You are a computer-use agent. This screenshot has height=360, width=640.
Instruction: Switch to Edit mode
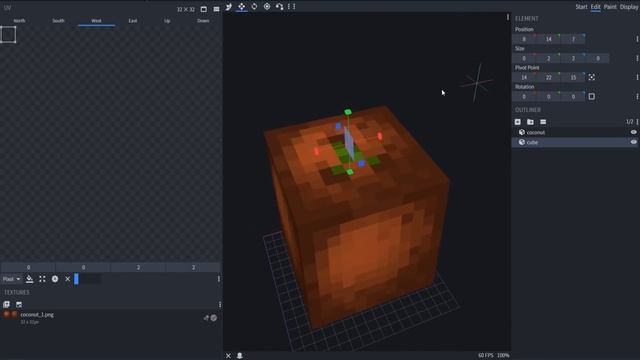(x=596, y=7)
